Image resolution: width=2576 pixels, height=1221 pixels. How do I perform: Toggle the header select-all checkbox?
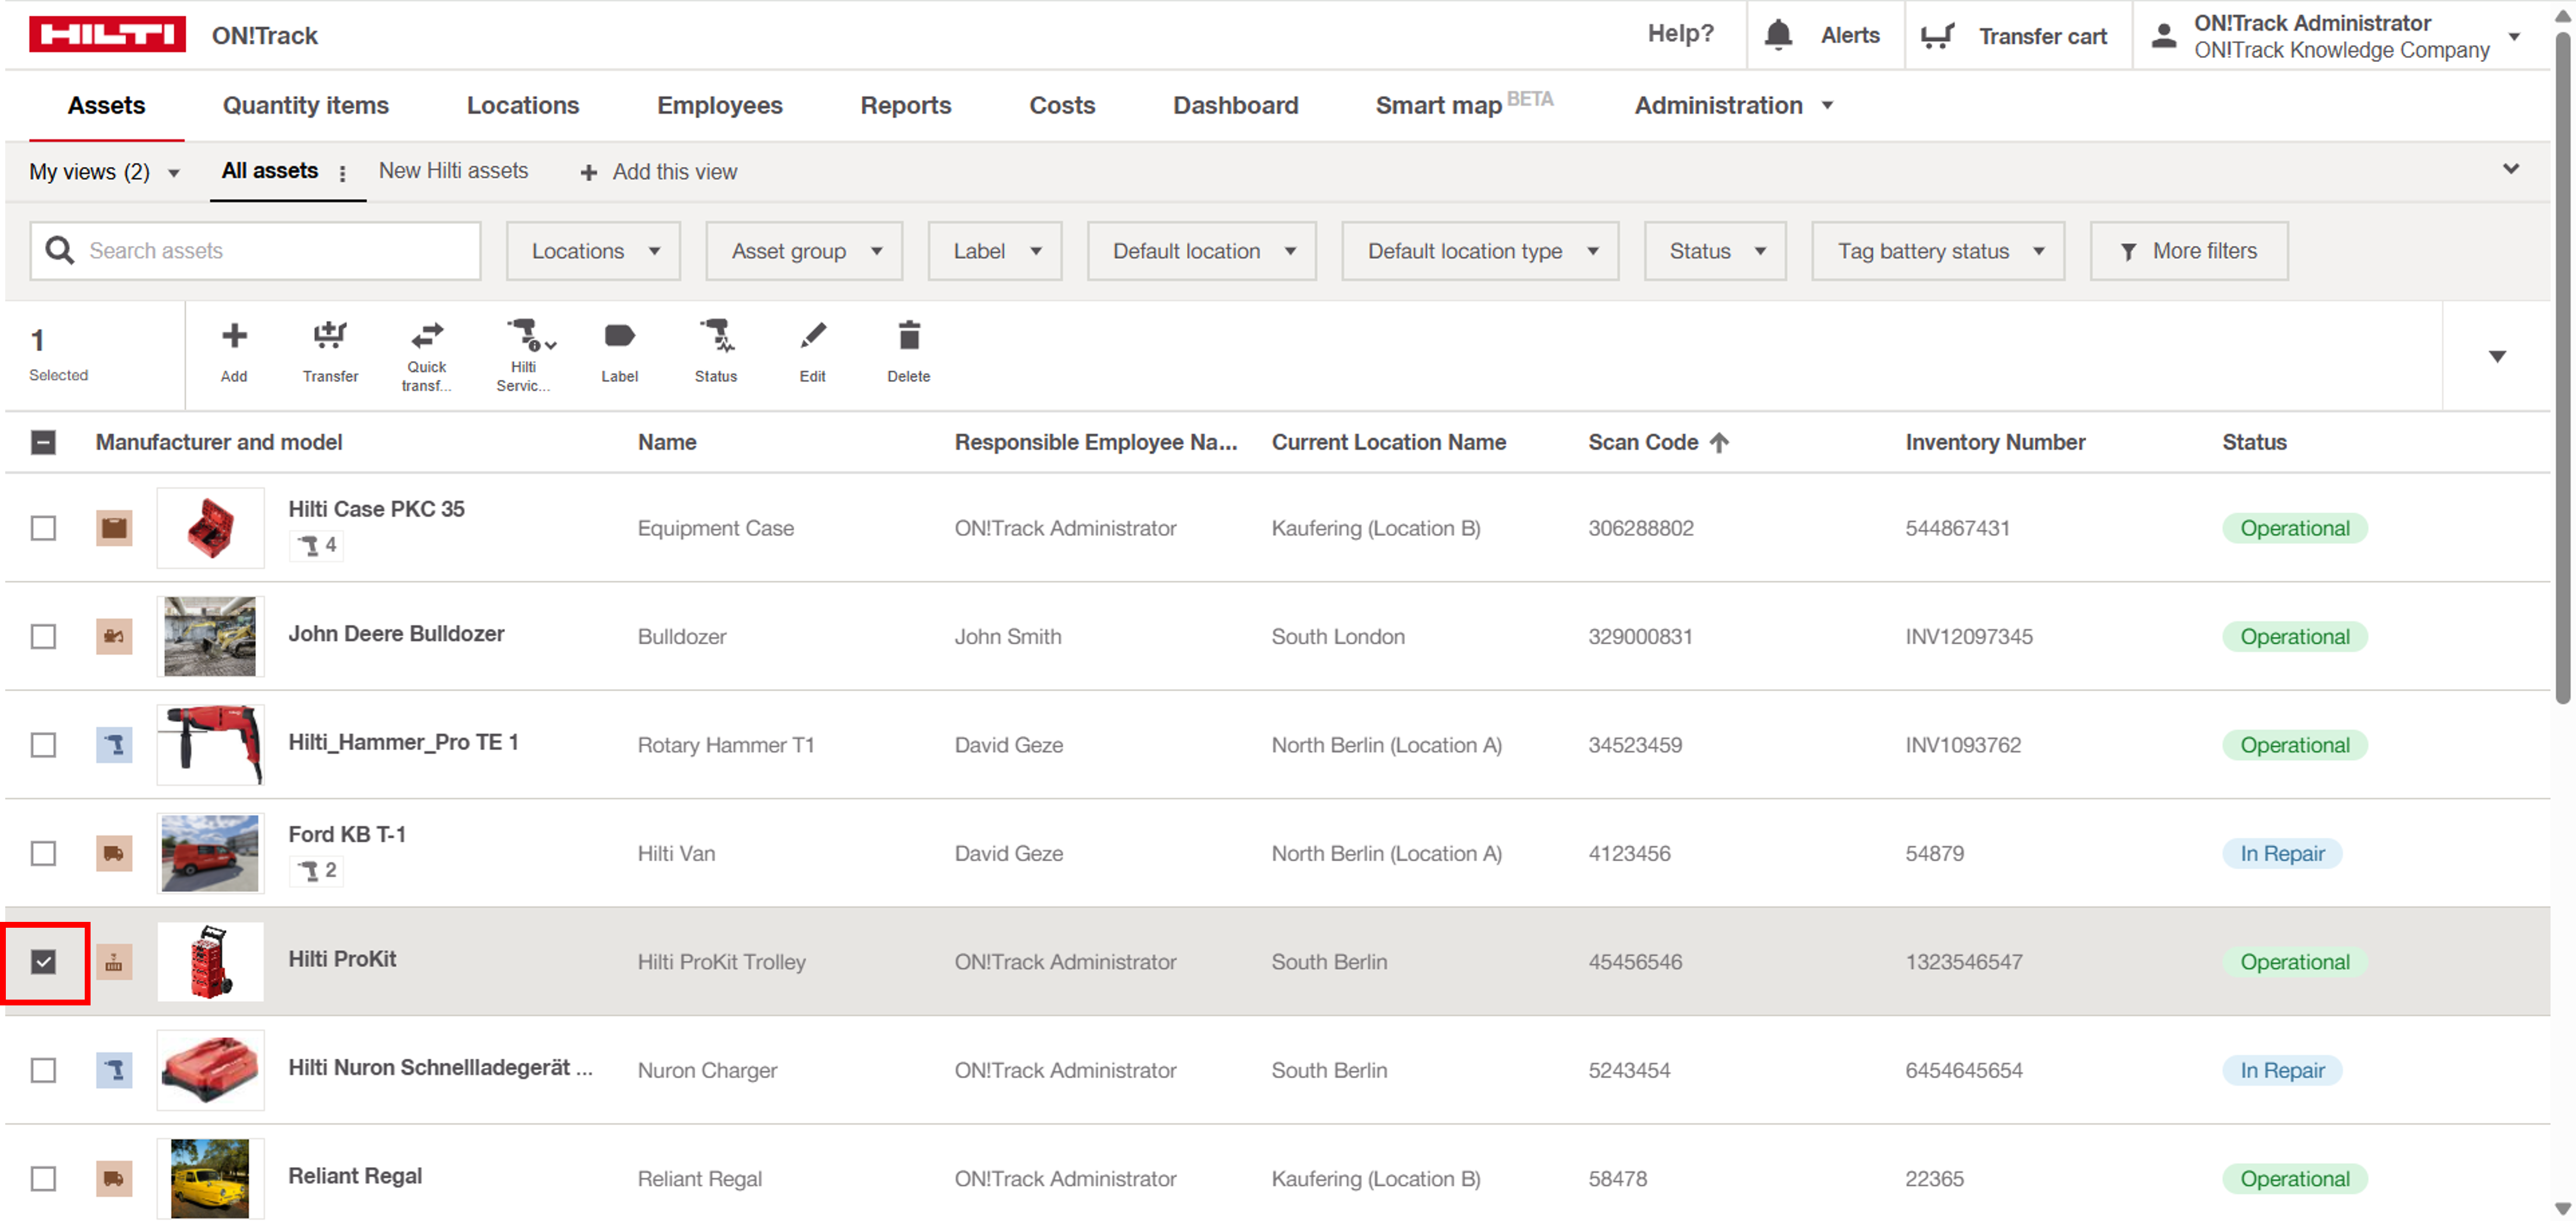pos(44,442)
